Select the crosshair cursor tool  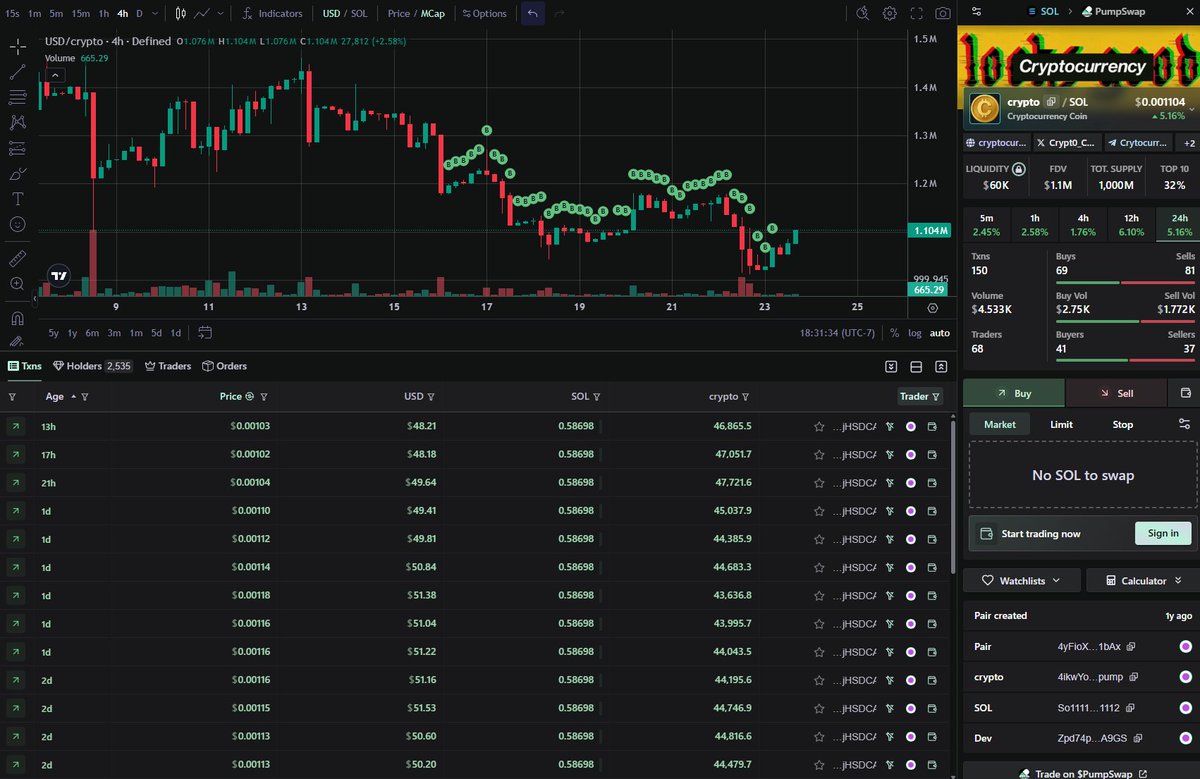pos(17,47)
